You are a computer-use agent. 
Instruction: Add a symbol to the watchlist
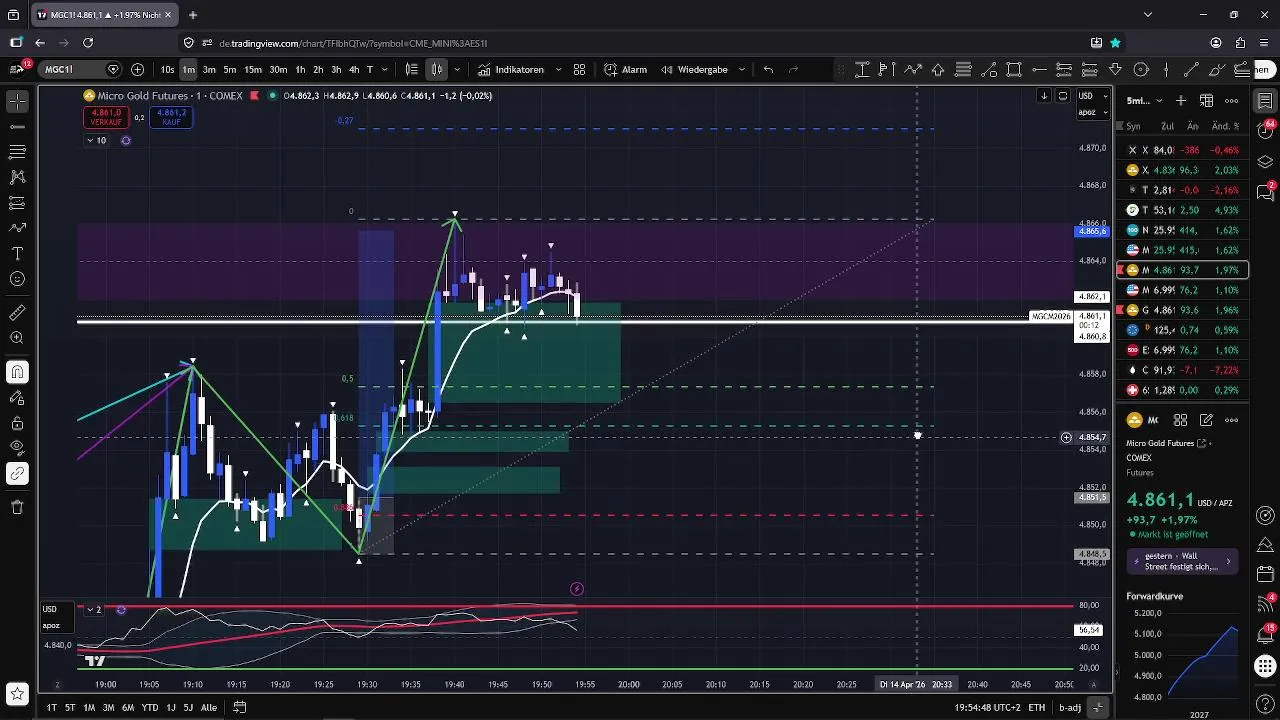(x=1181, y=101)
